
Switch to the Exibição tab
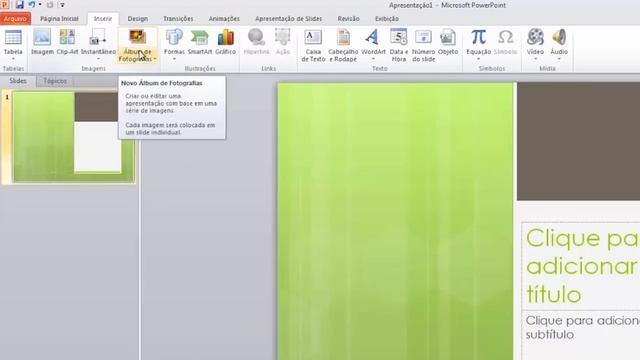pos(387,19)
